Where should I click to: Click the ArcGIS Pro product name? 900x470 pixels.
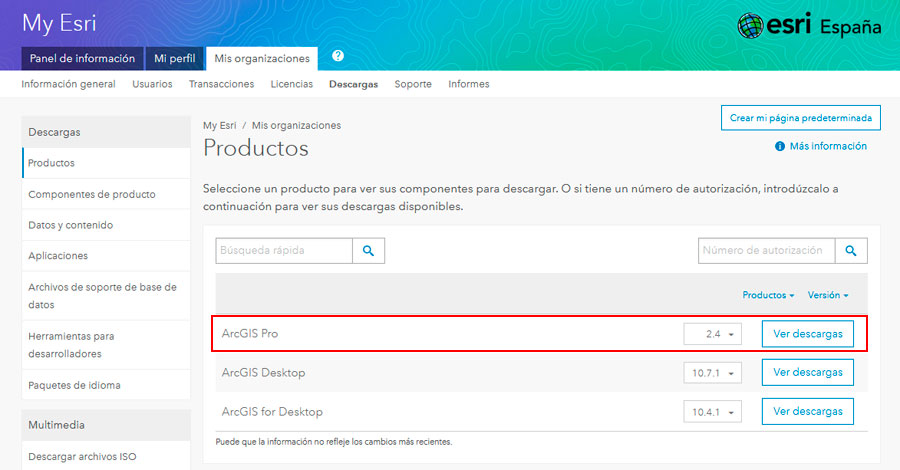click(x=250, y=333)
